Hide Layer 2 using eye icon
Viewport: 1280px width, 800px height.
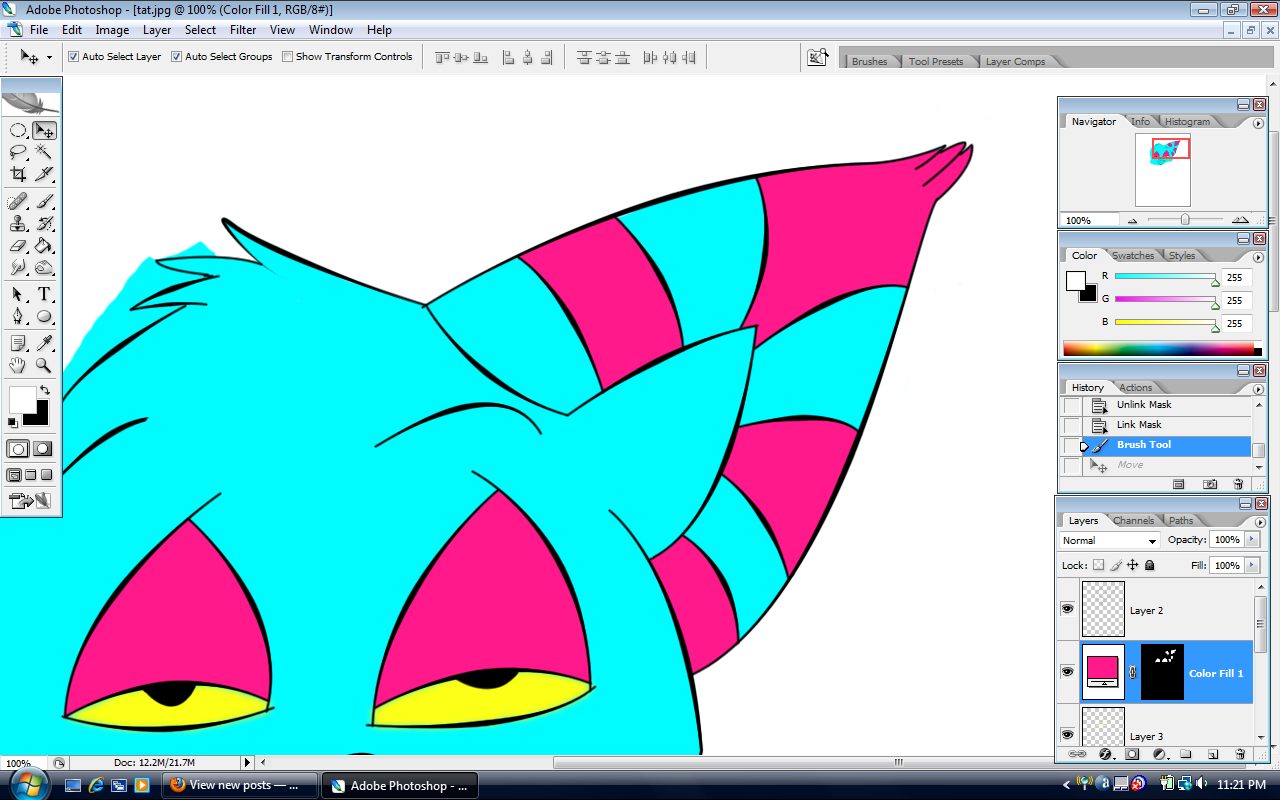(1067, 609)
